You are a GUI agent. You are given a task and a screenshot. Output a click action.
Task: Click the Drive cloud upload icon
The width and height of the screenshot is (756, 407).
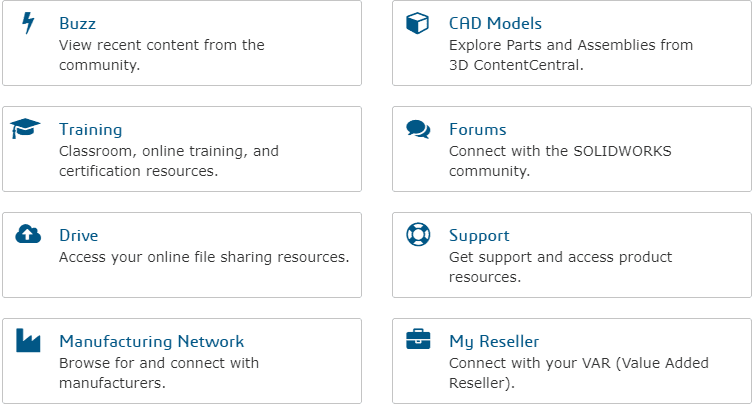click(x=28, y=234)
